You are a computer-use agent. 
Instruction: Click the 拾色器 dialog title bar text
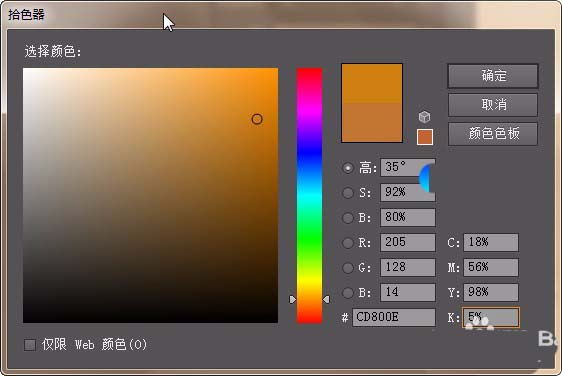27,15
